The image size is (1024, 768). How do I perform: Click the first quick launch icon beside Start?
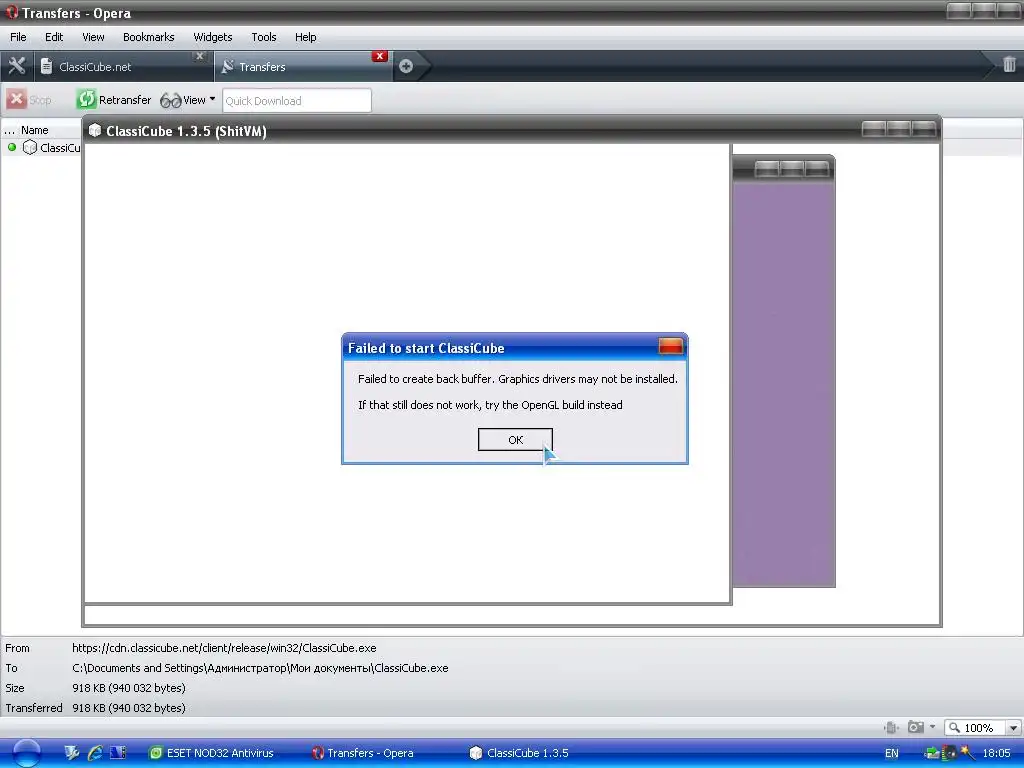71,753
